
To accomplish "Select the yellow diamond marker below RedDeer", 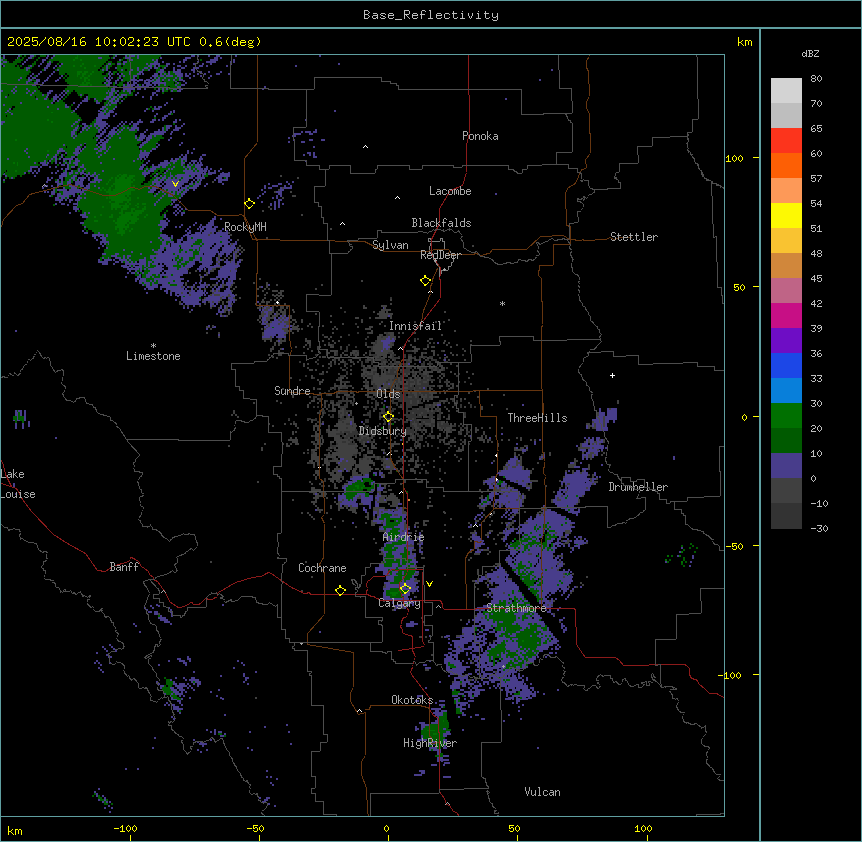I will click(x=425, y=281).
